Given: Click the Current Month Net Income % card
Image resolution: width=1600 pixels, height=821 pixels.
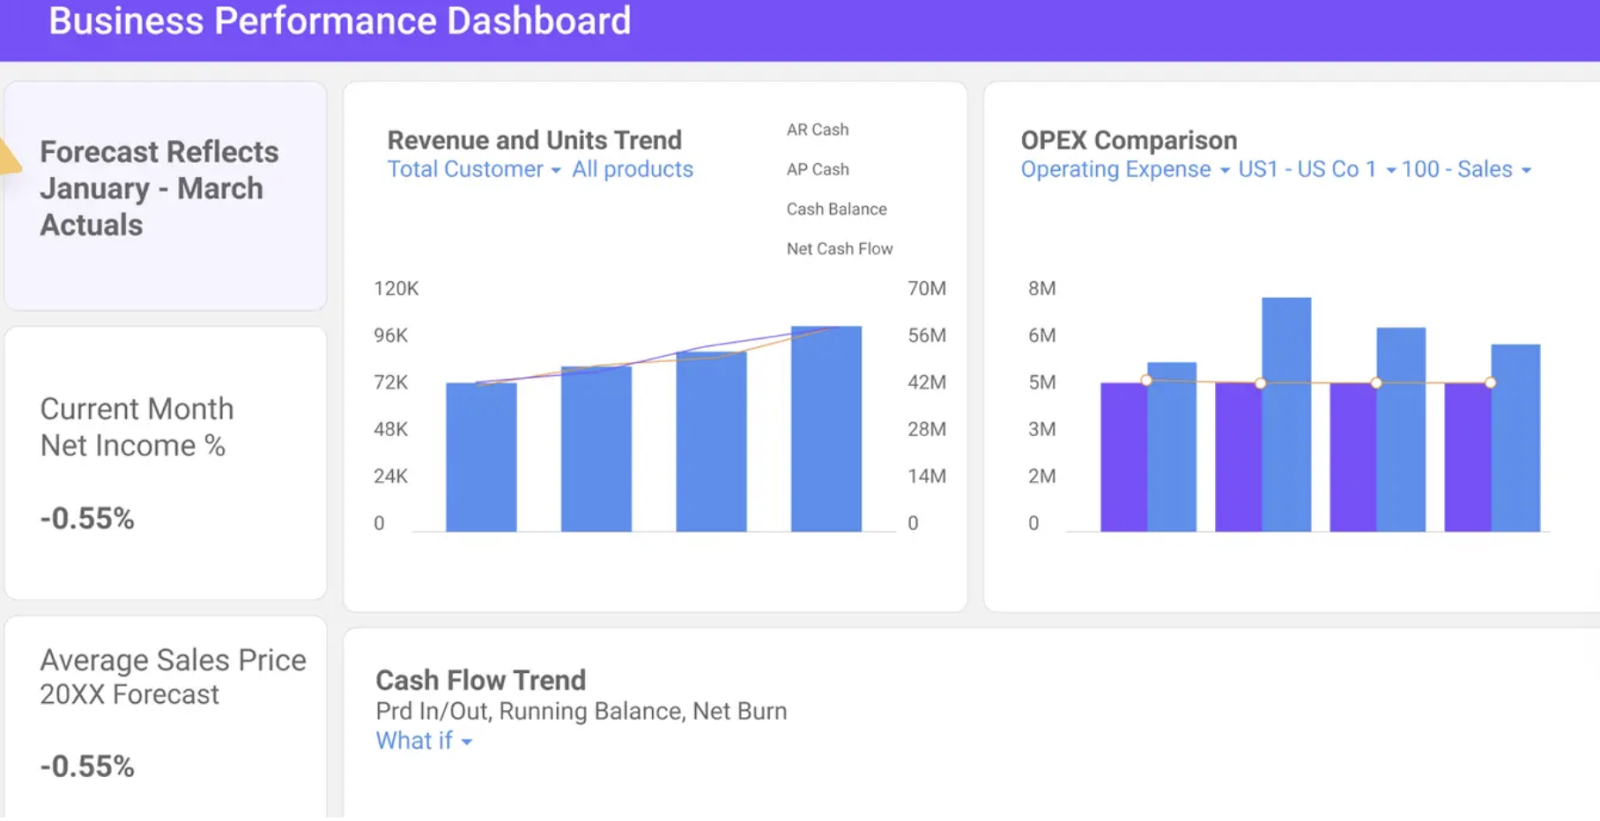Looking at the screenshot, I should (x=165, y=463).
